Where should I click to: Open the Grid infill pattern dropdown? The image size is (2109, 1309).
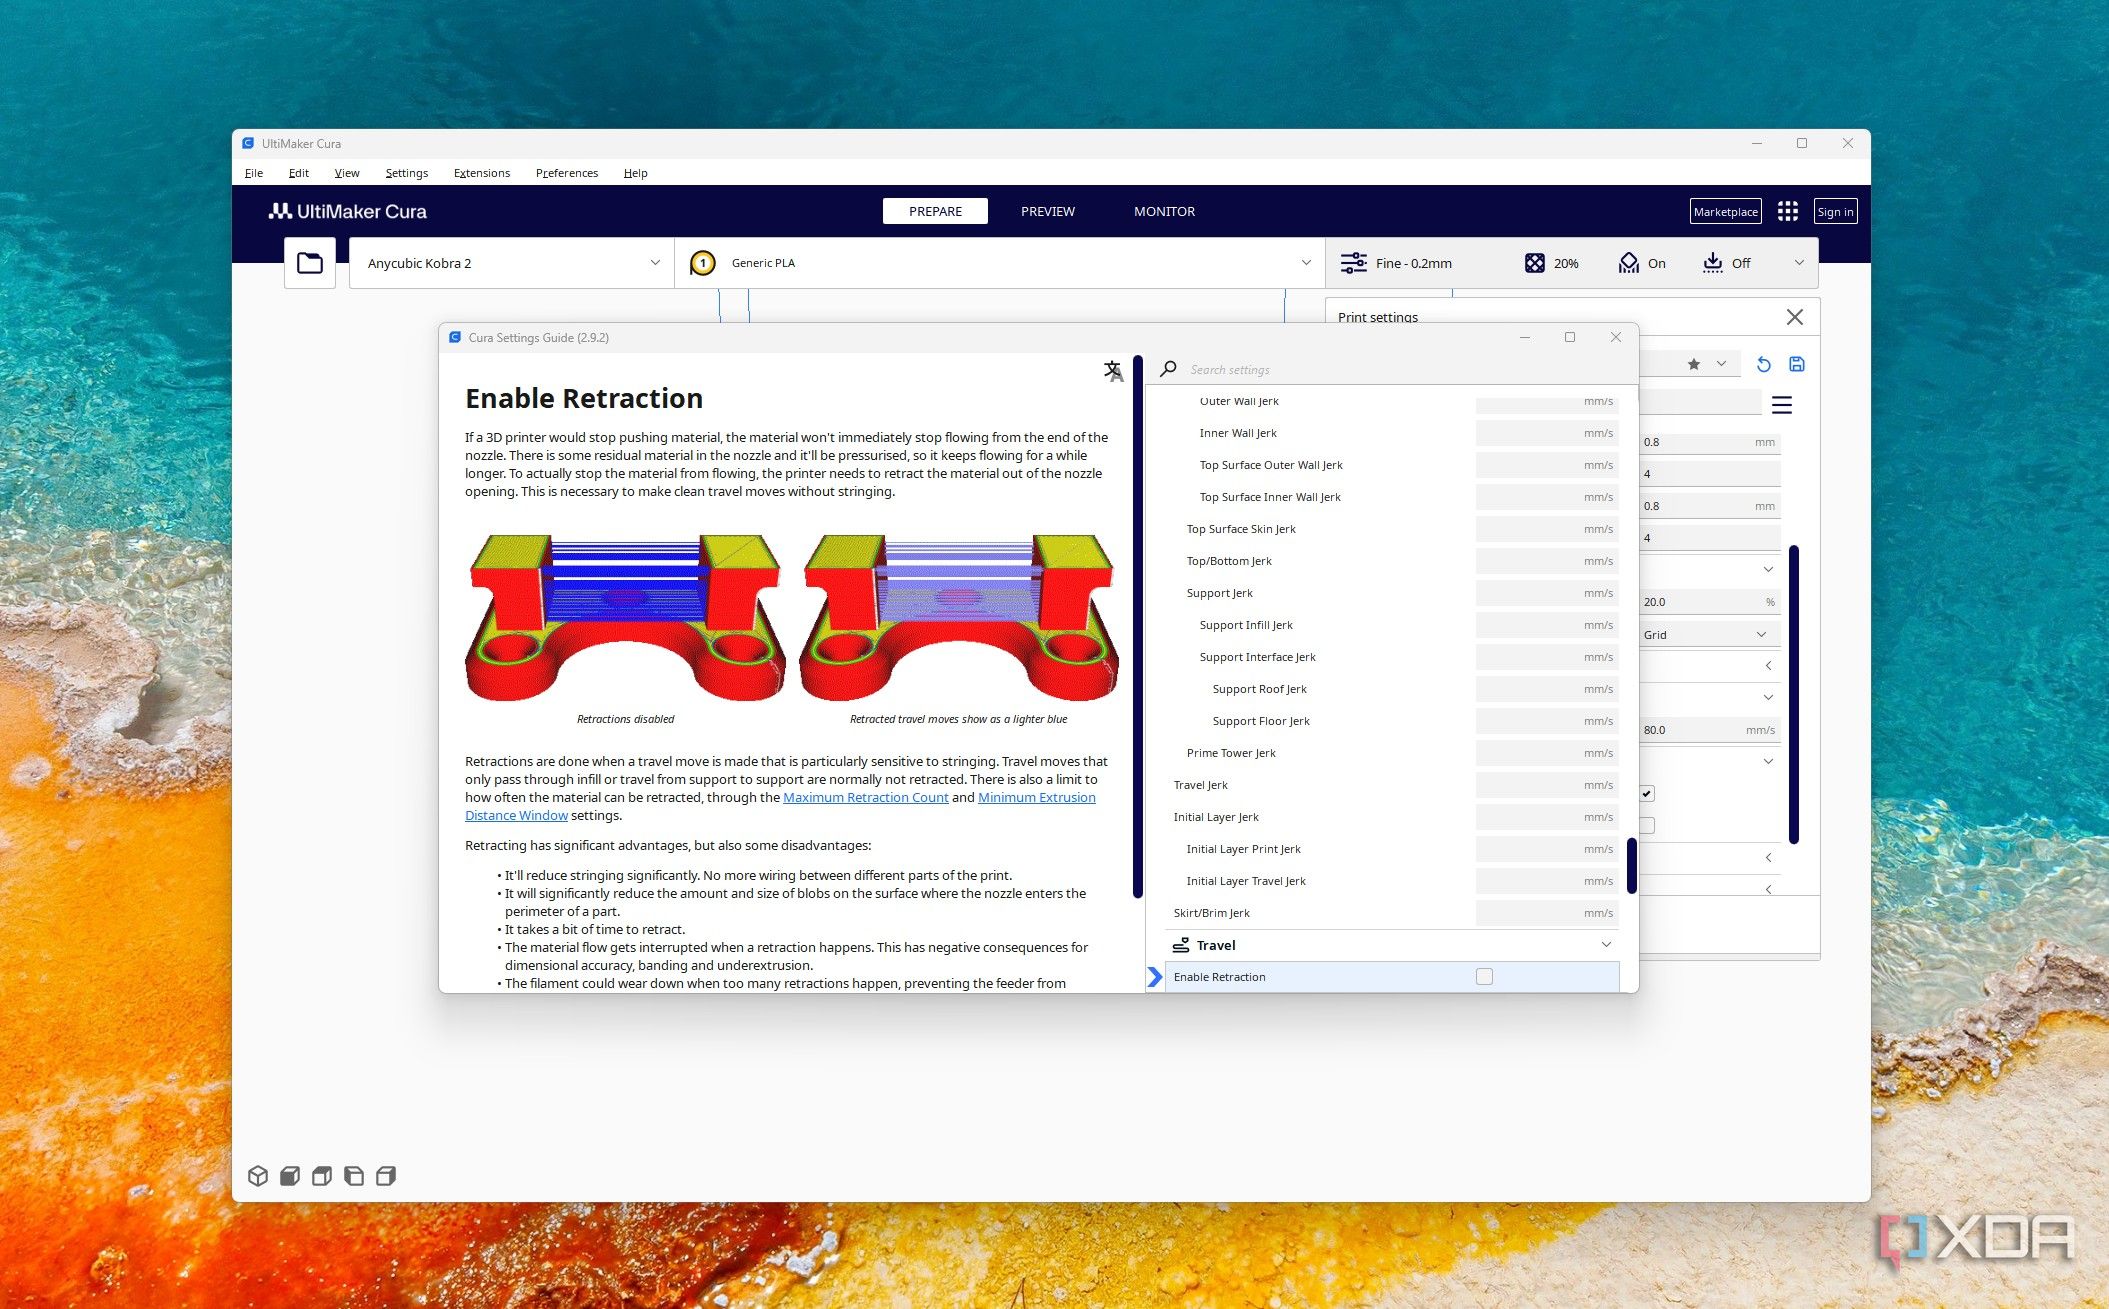1707,635
